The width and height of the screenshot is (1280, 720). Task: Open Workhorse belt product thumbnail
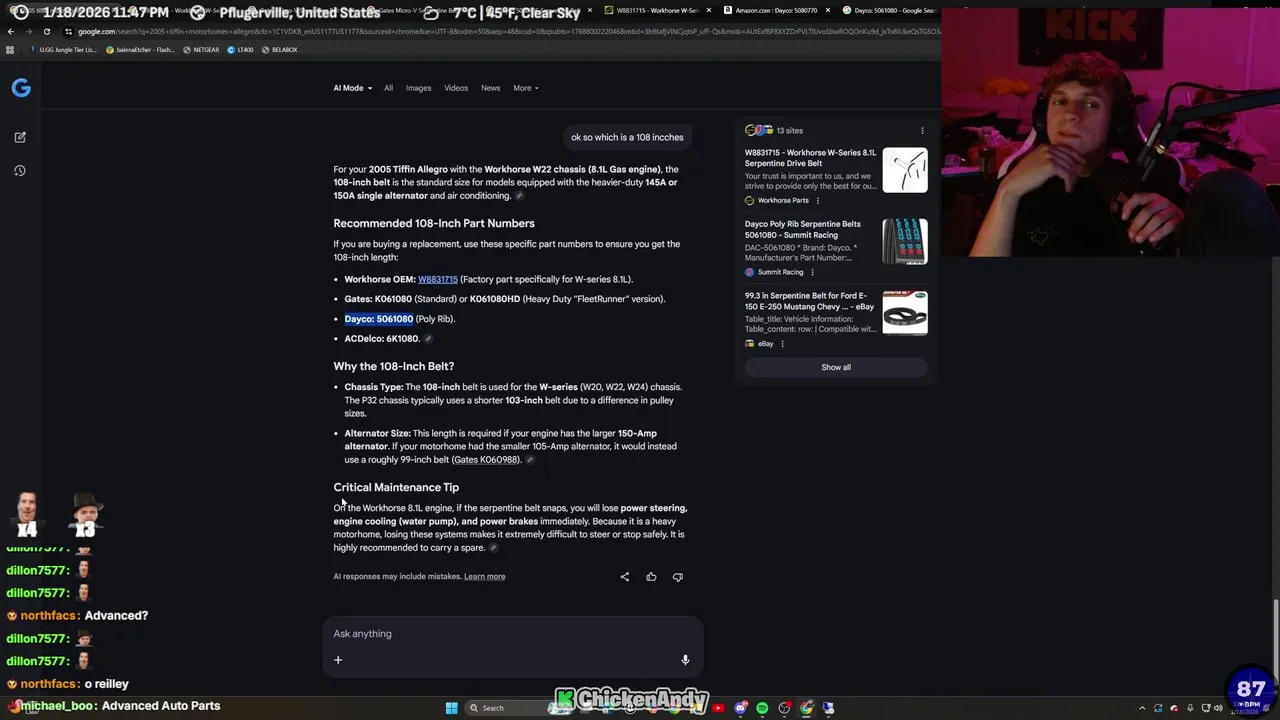tap(905, 170)
